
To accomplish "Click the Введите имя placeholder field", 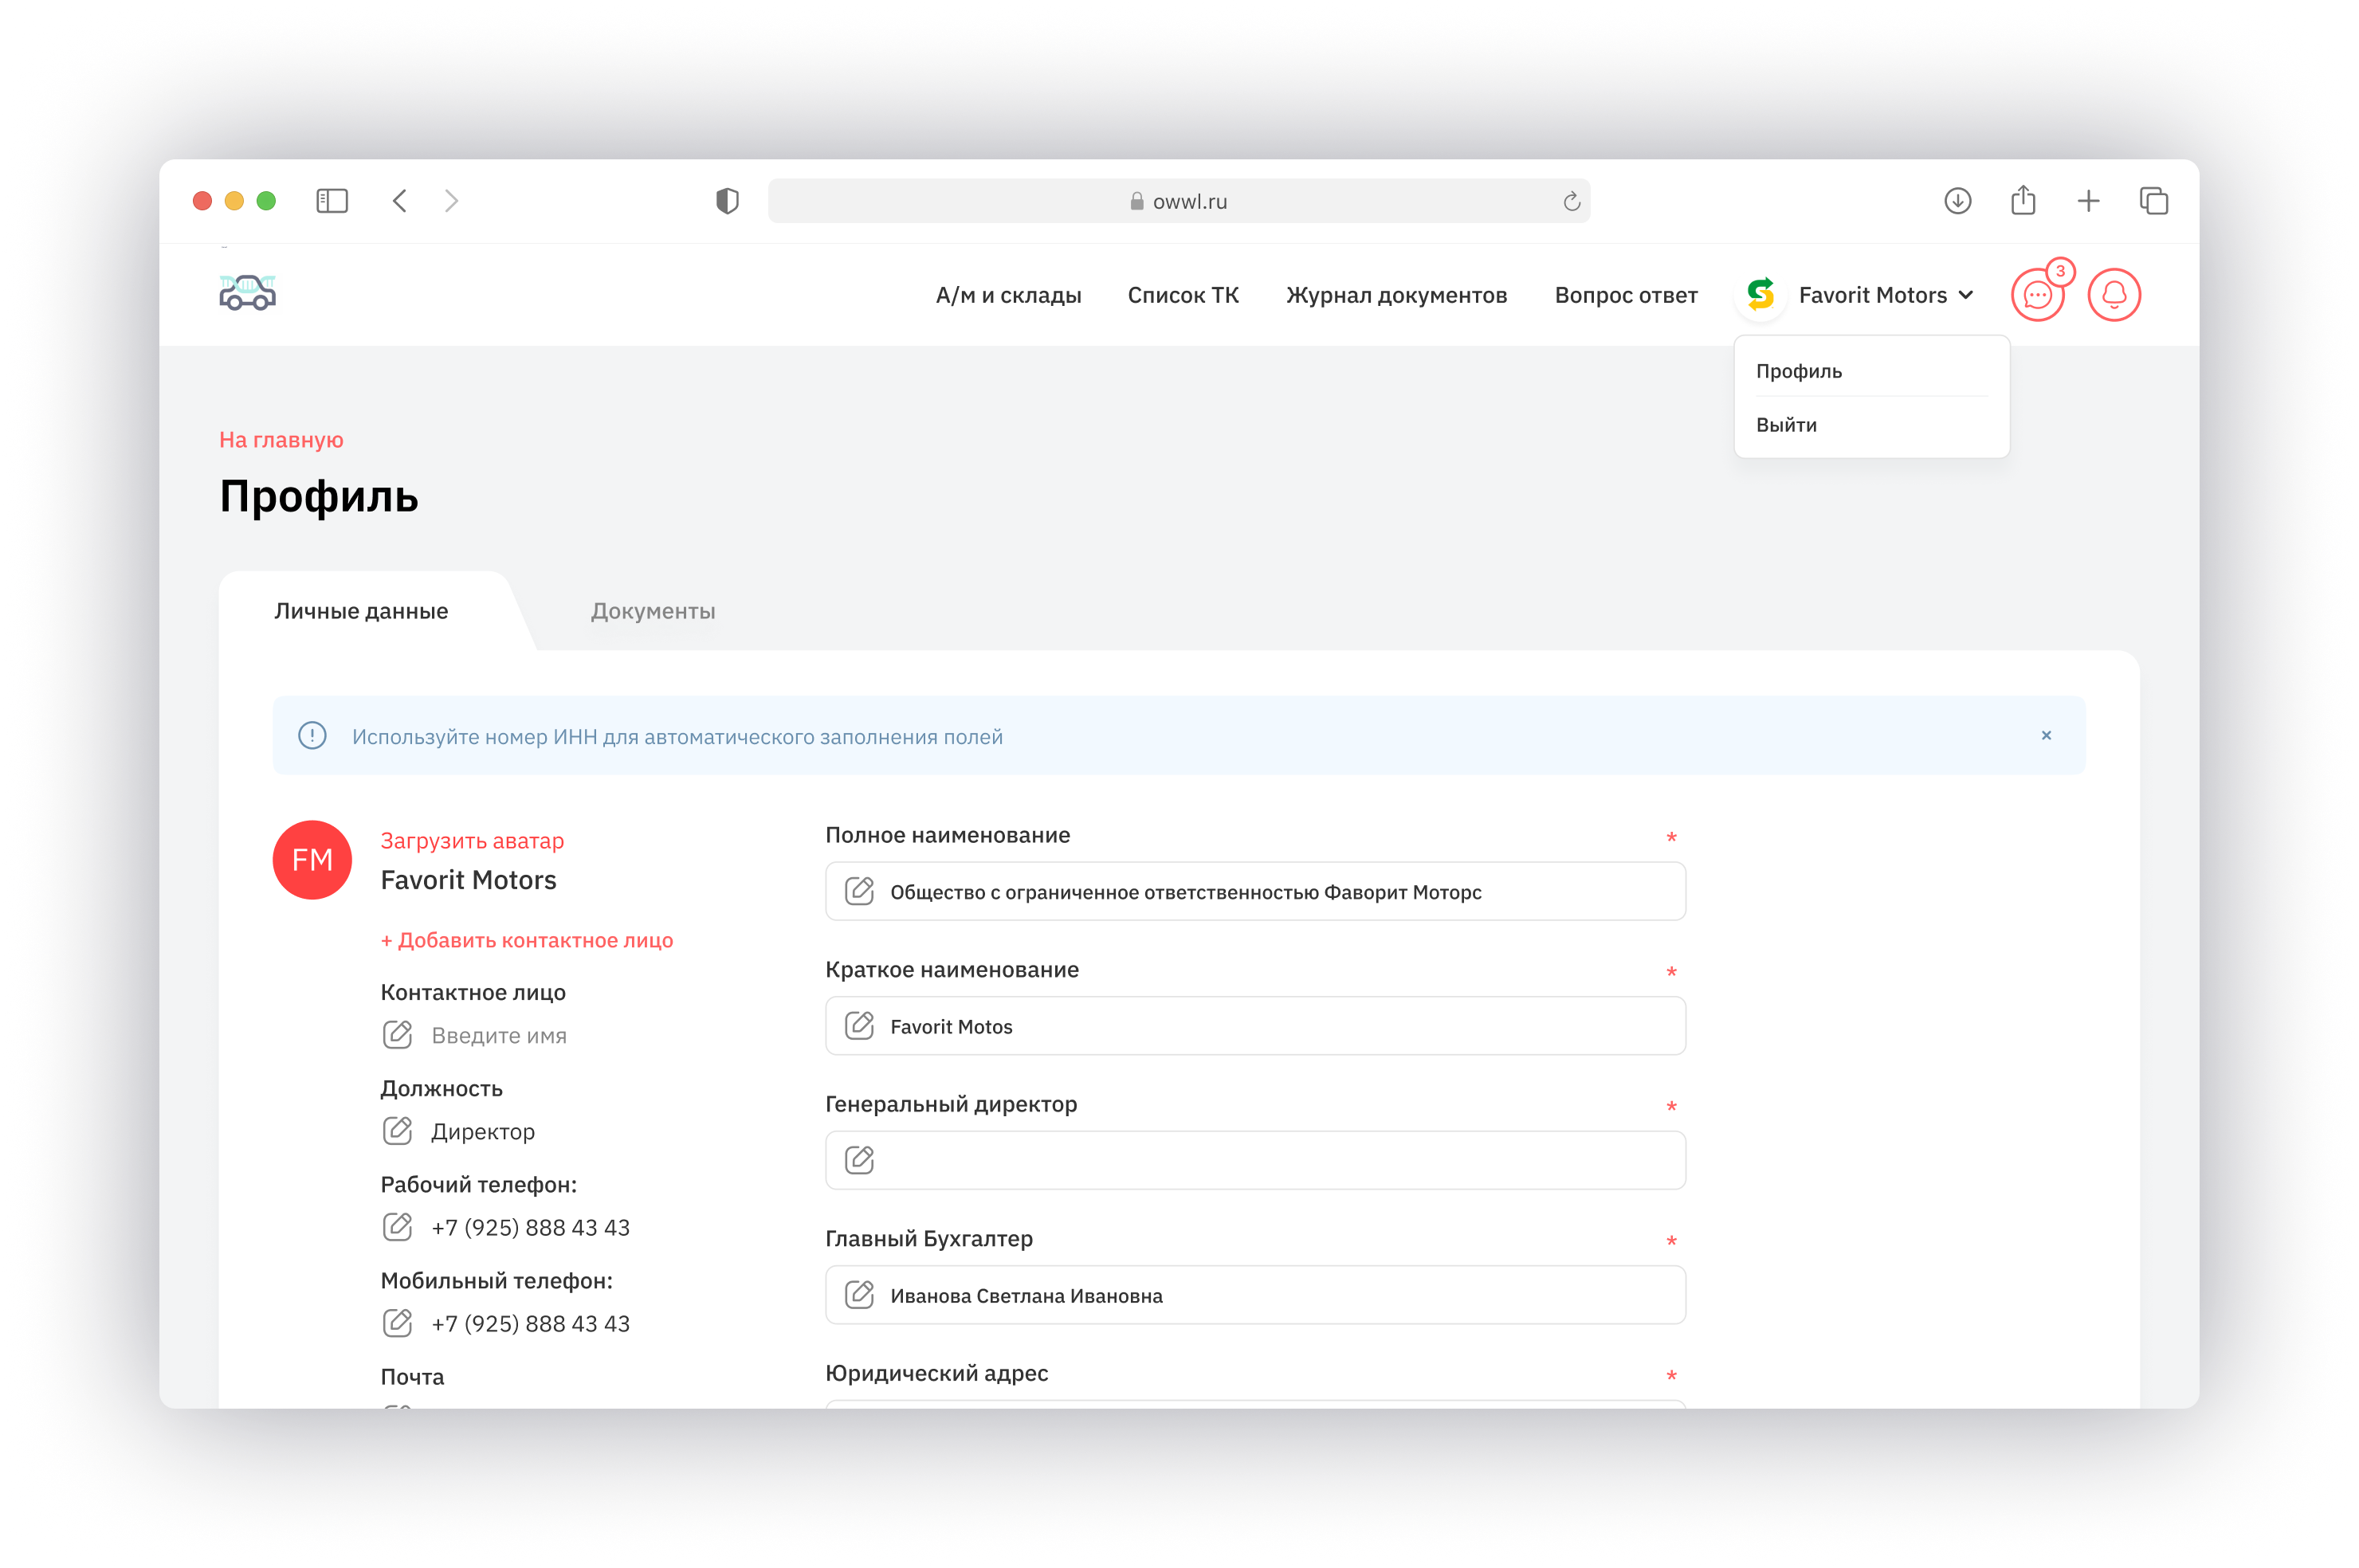I will click(499, 1035).
